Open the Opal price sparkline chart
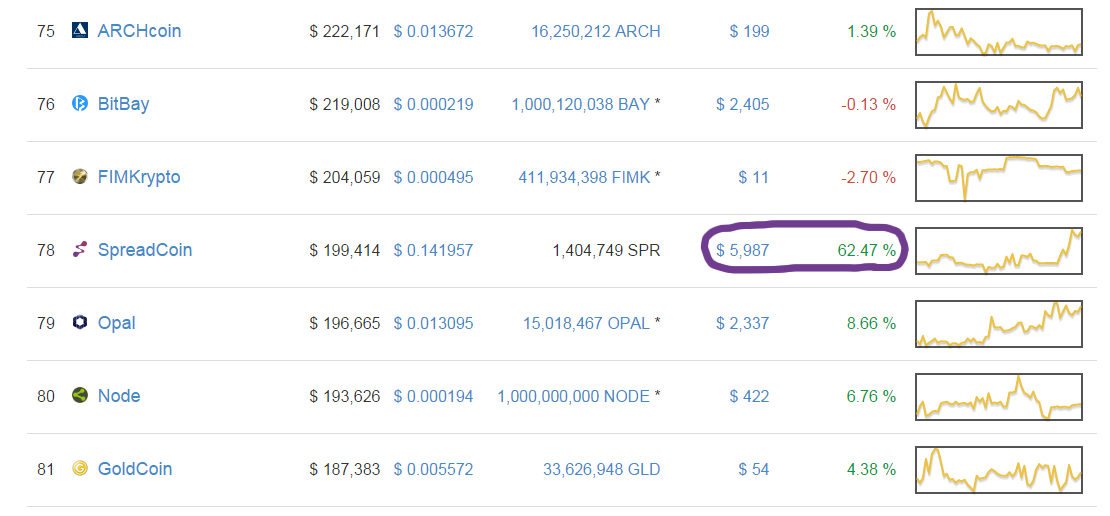This screenshot has height=516, width=1110. point(999,323)
